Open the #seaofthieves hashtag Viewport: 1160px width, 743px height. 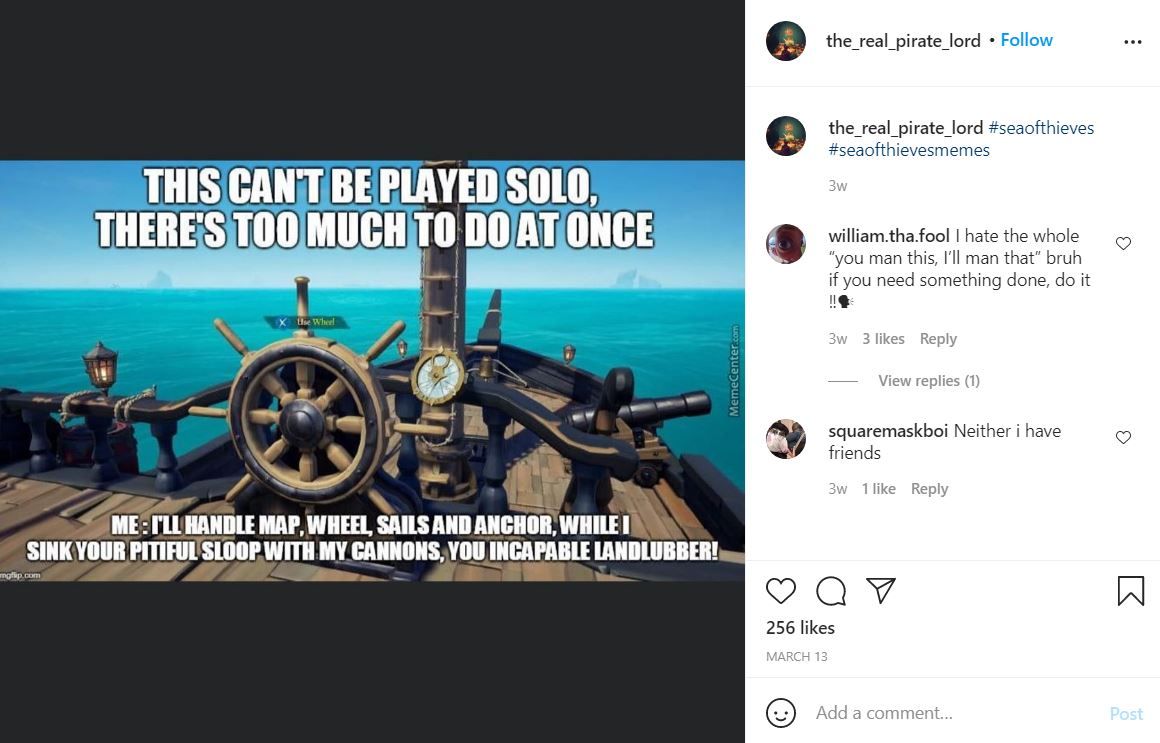(x=1041, y=127)
